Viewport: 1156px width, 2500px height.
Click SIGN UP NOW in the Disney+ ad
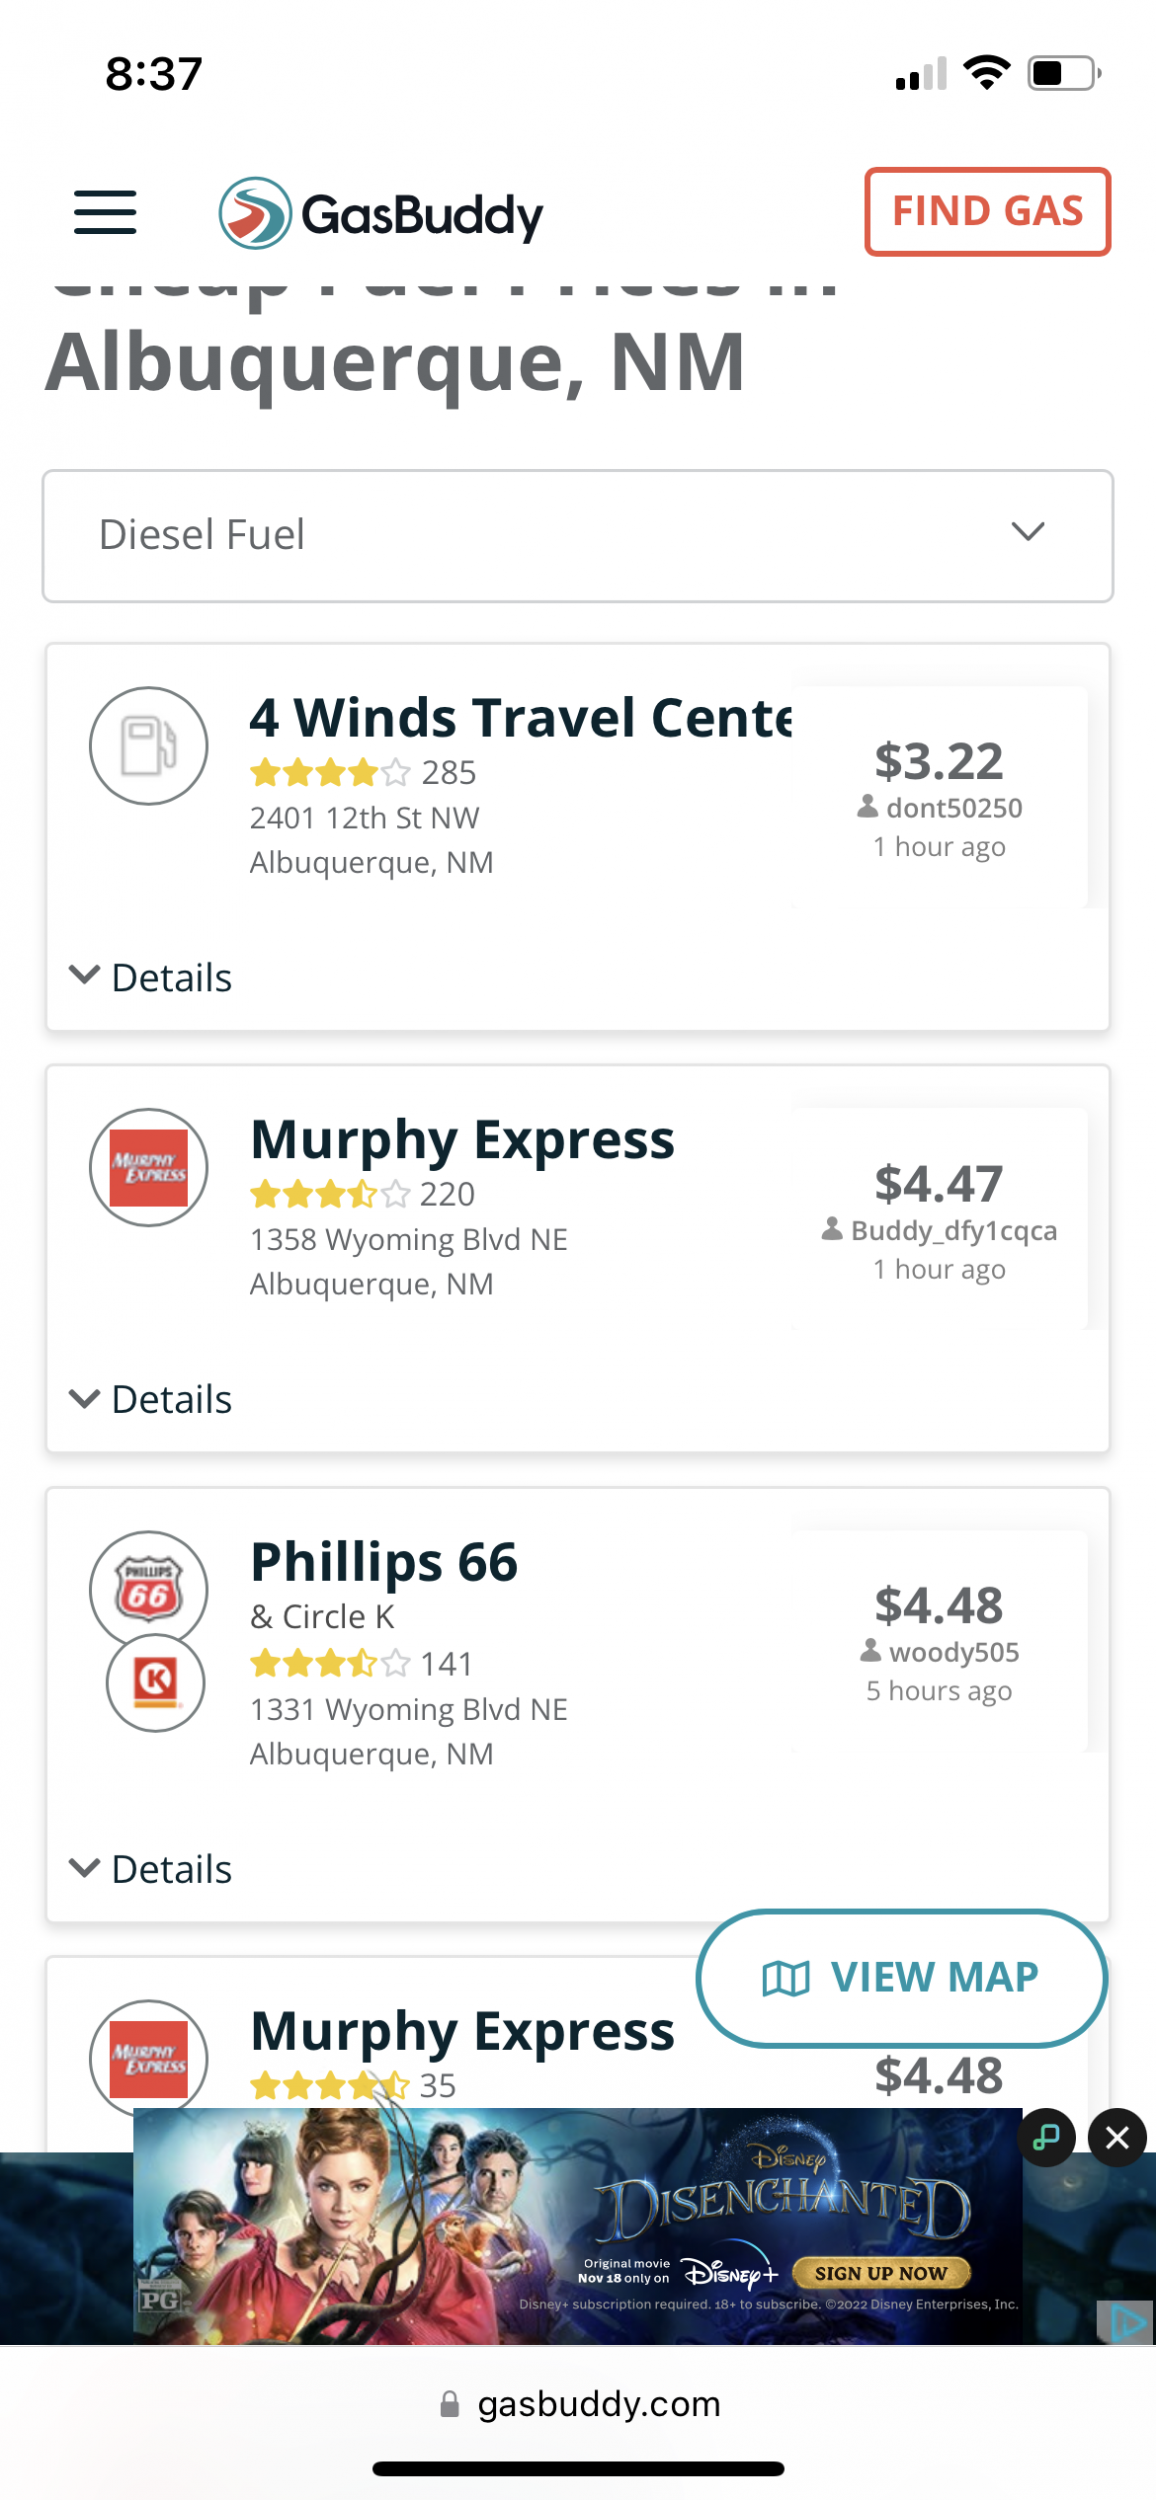(880, 2273)
